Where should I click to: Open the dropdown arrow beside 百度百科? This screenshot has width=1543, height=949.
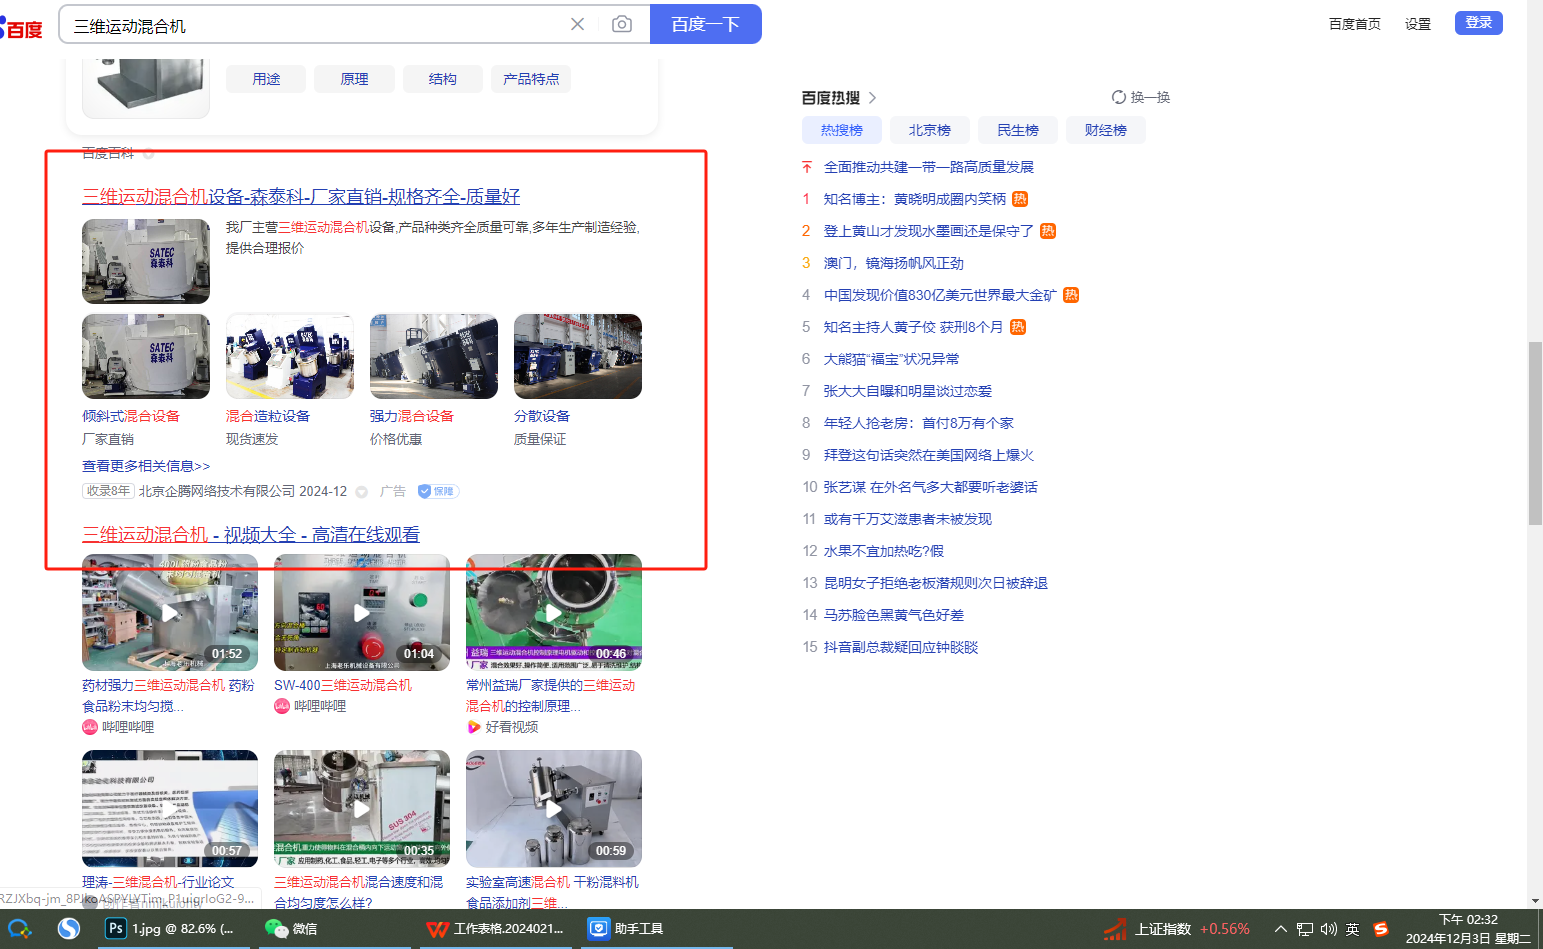pos(148,154)
